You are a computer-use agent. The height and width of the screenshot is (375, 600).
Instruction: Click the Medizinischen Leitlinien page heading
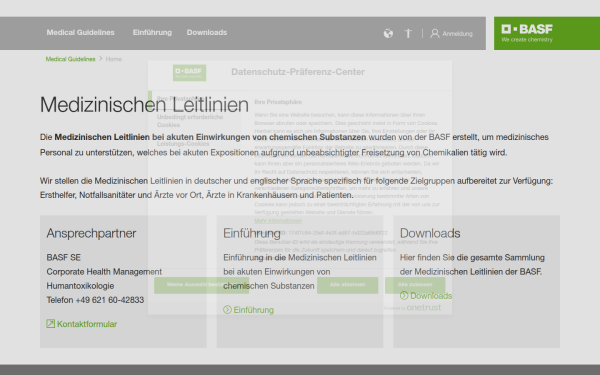click(144, 104)
